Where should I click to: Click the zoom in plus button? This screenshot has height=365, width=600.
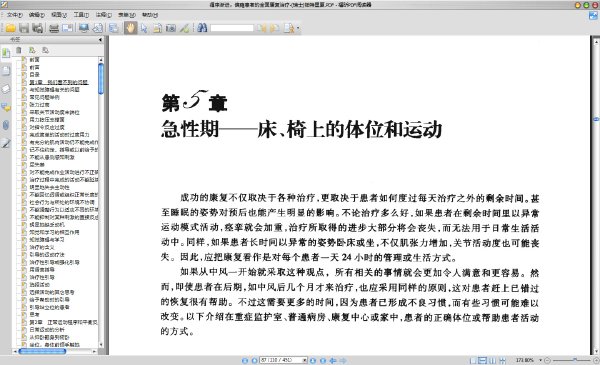(596, 360)
